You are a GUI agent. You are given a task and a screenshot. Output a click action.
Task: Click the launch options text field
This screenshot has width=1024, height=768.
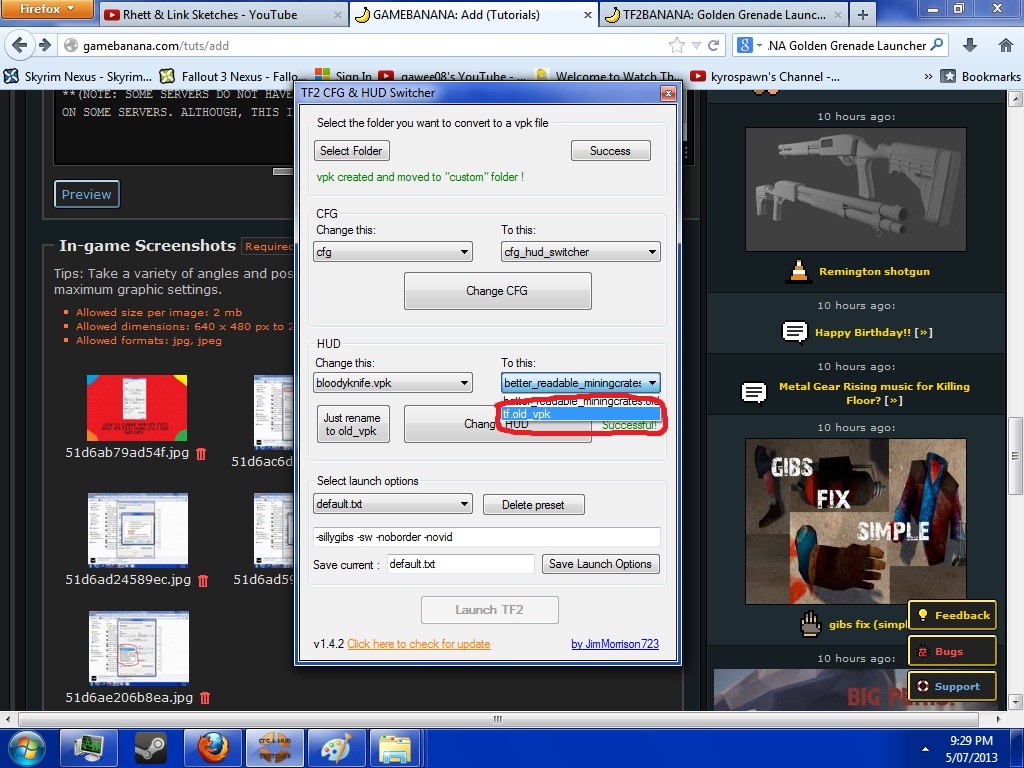pyautogui.click(x=487, y=537)
